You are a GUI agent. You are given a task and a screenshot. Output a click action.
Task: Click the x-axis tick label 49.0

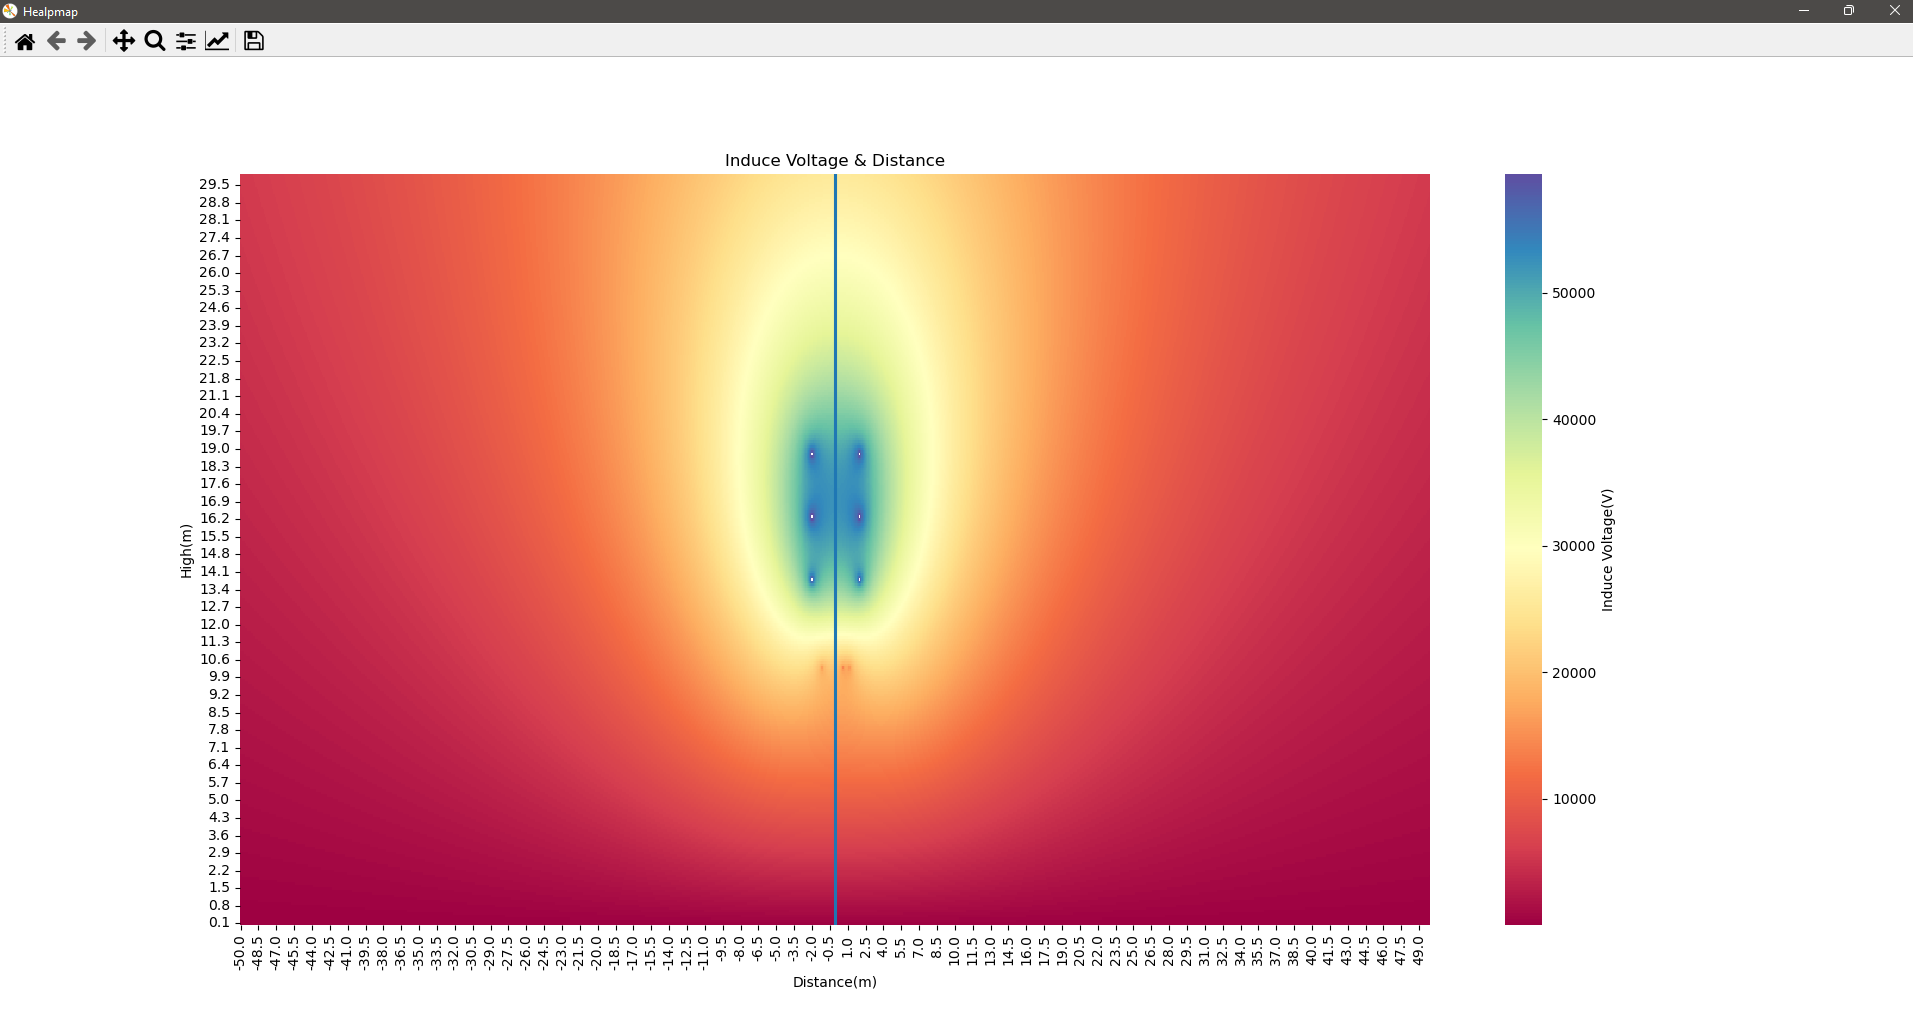1417,950
